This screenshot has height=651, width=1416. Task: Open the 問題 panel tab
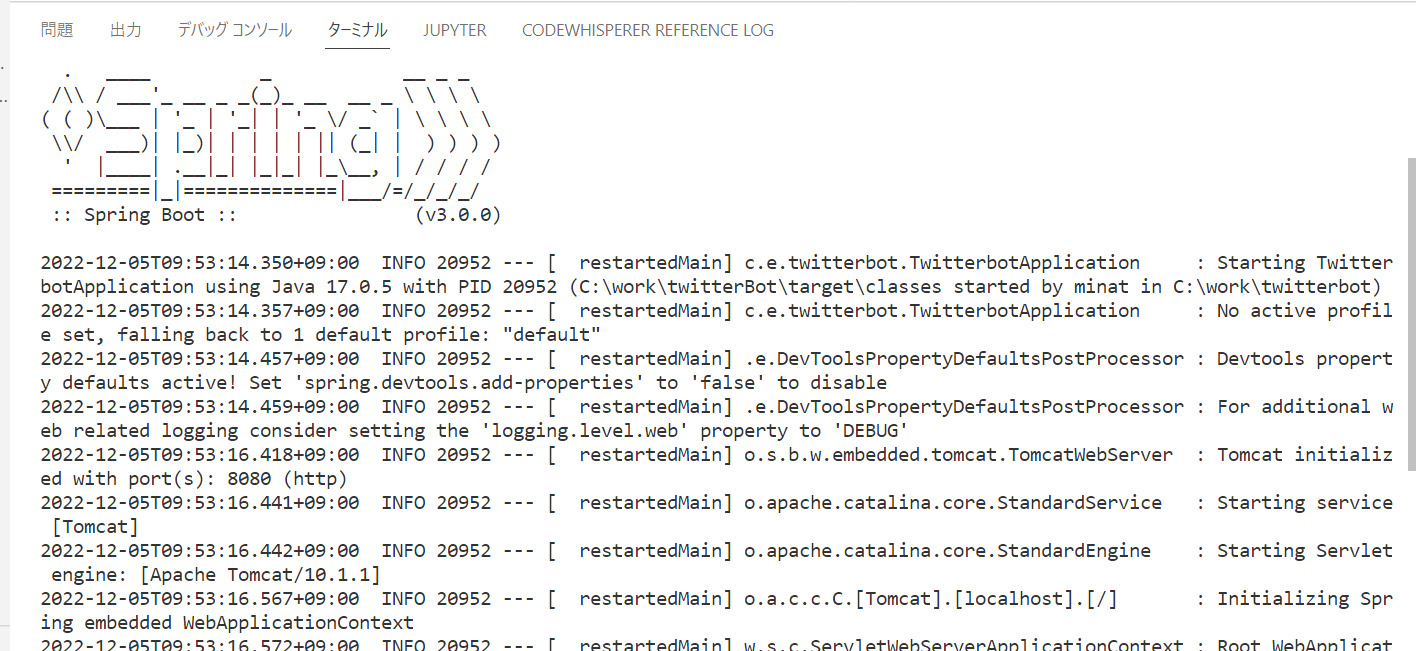coord(57,30)
